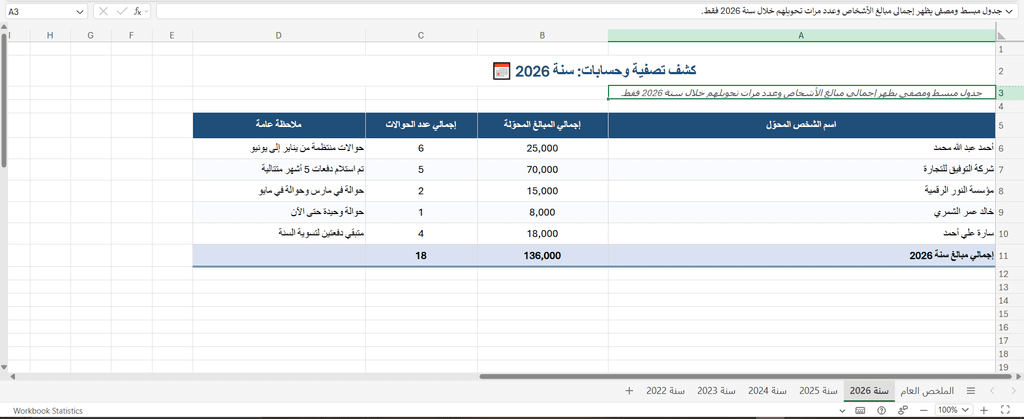
Task: Click the Cancel X in the formula bar
Action: point(103,12)
